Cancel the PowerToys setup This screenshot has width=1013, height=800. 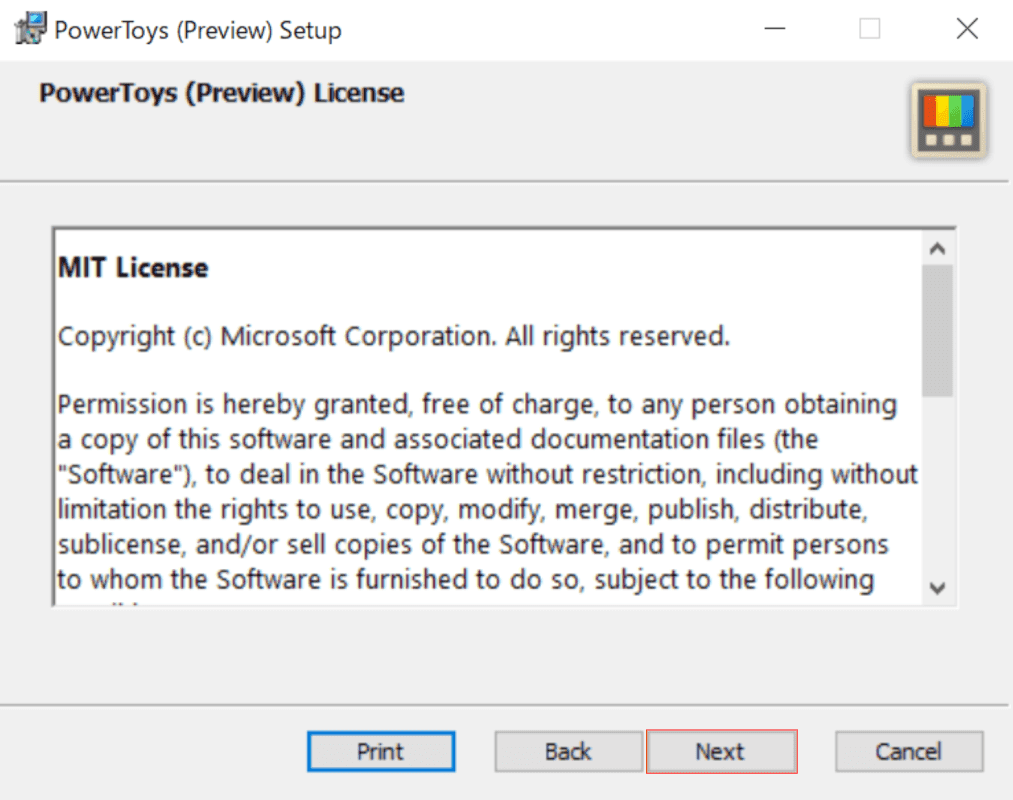coord(909,752)
